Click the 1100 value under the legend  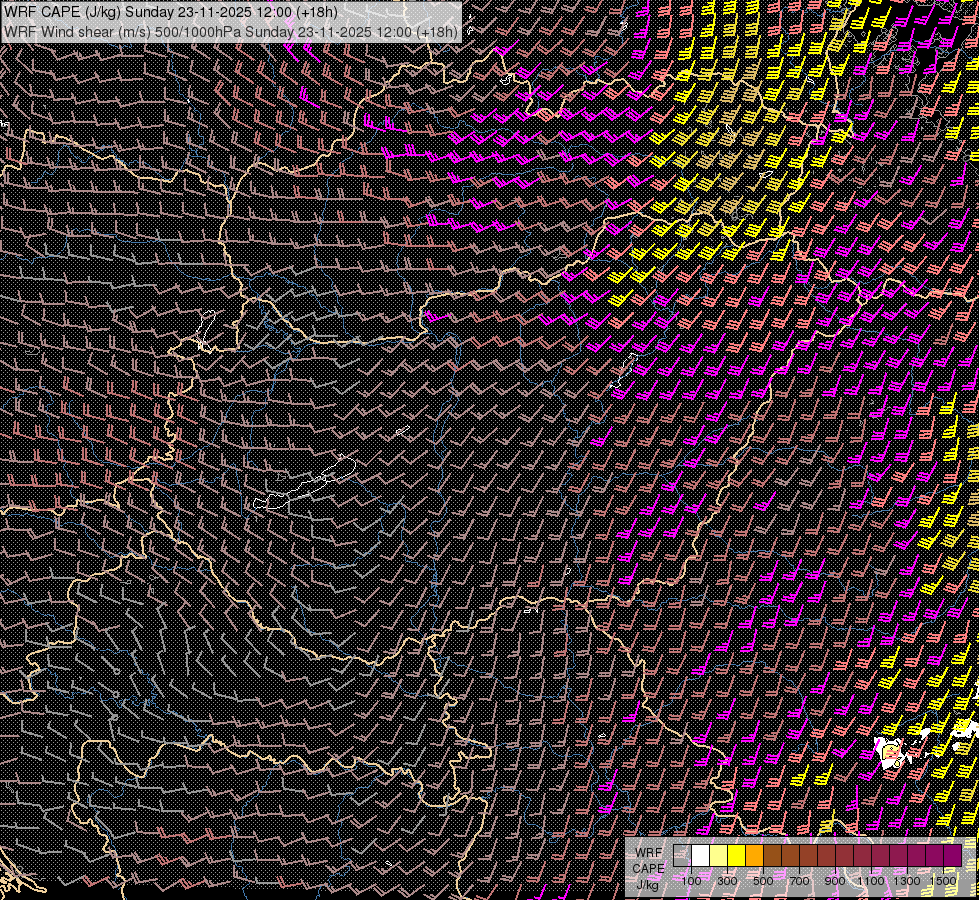(x=871, y=881)
